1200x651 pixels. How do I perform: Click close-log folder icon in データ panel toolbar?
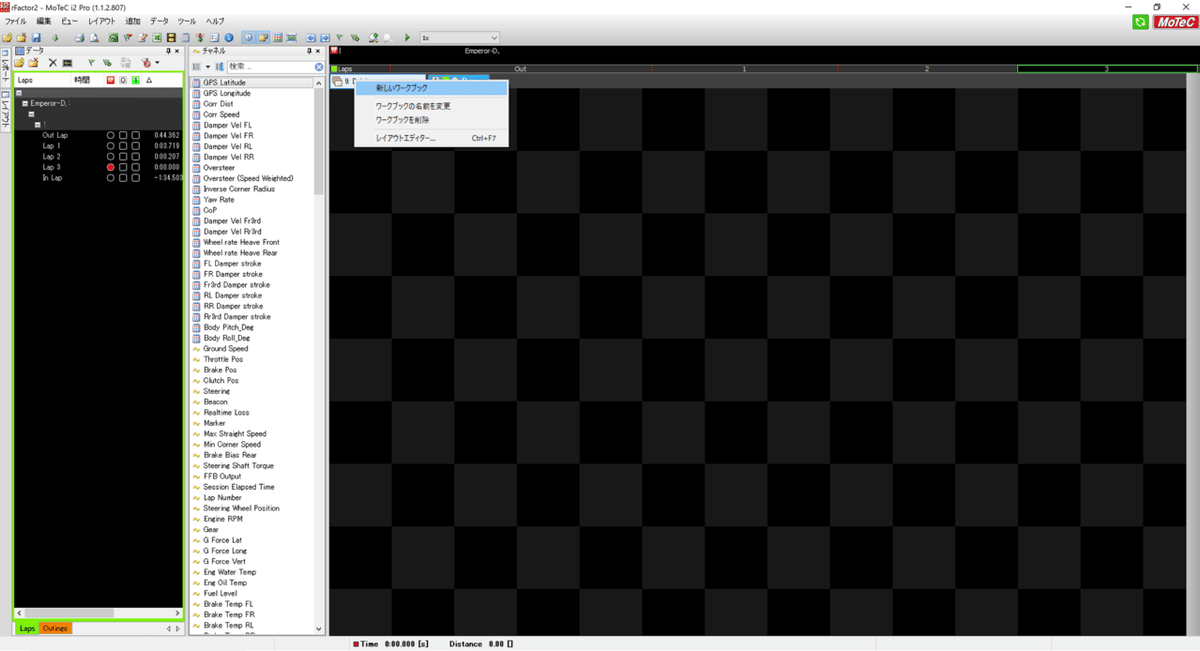point(33,62)
